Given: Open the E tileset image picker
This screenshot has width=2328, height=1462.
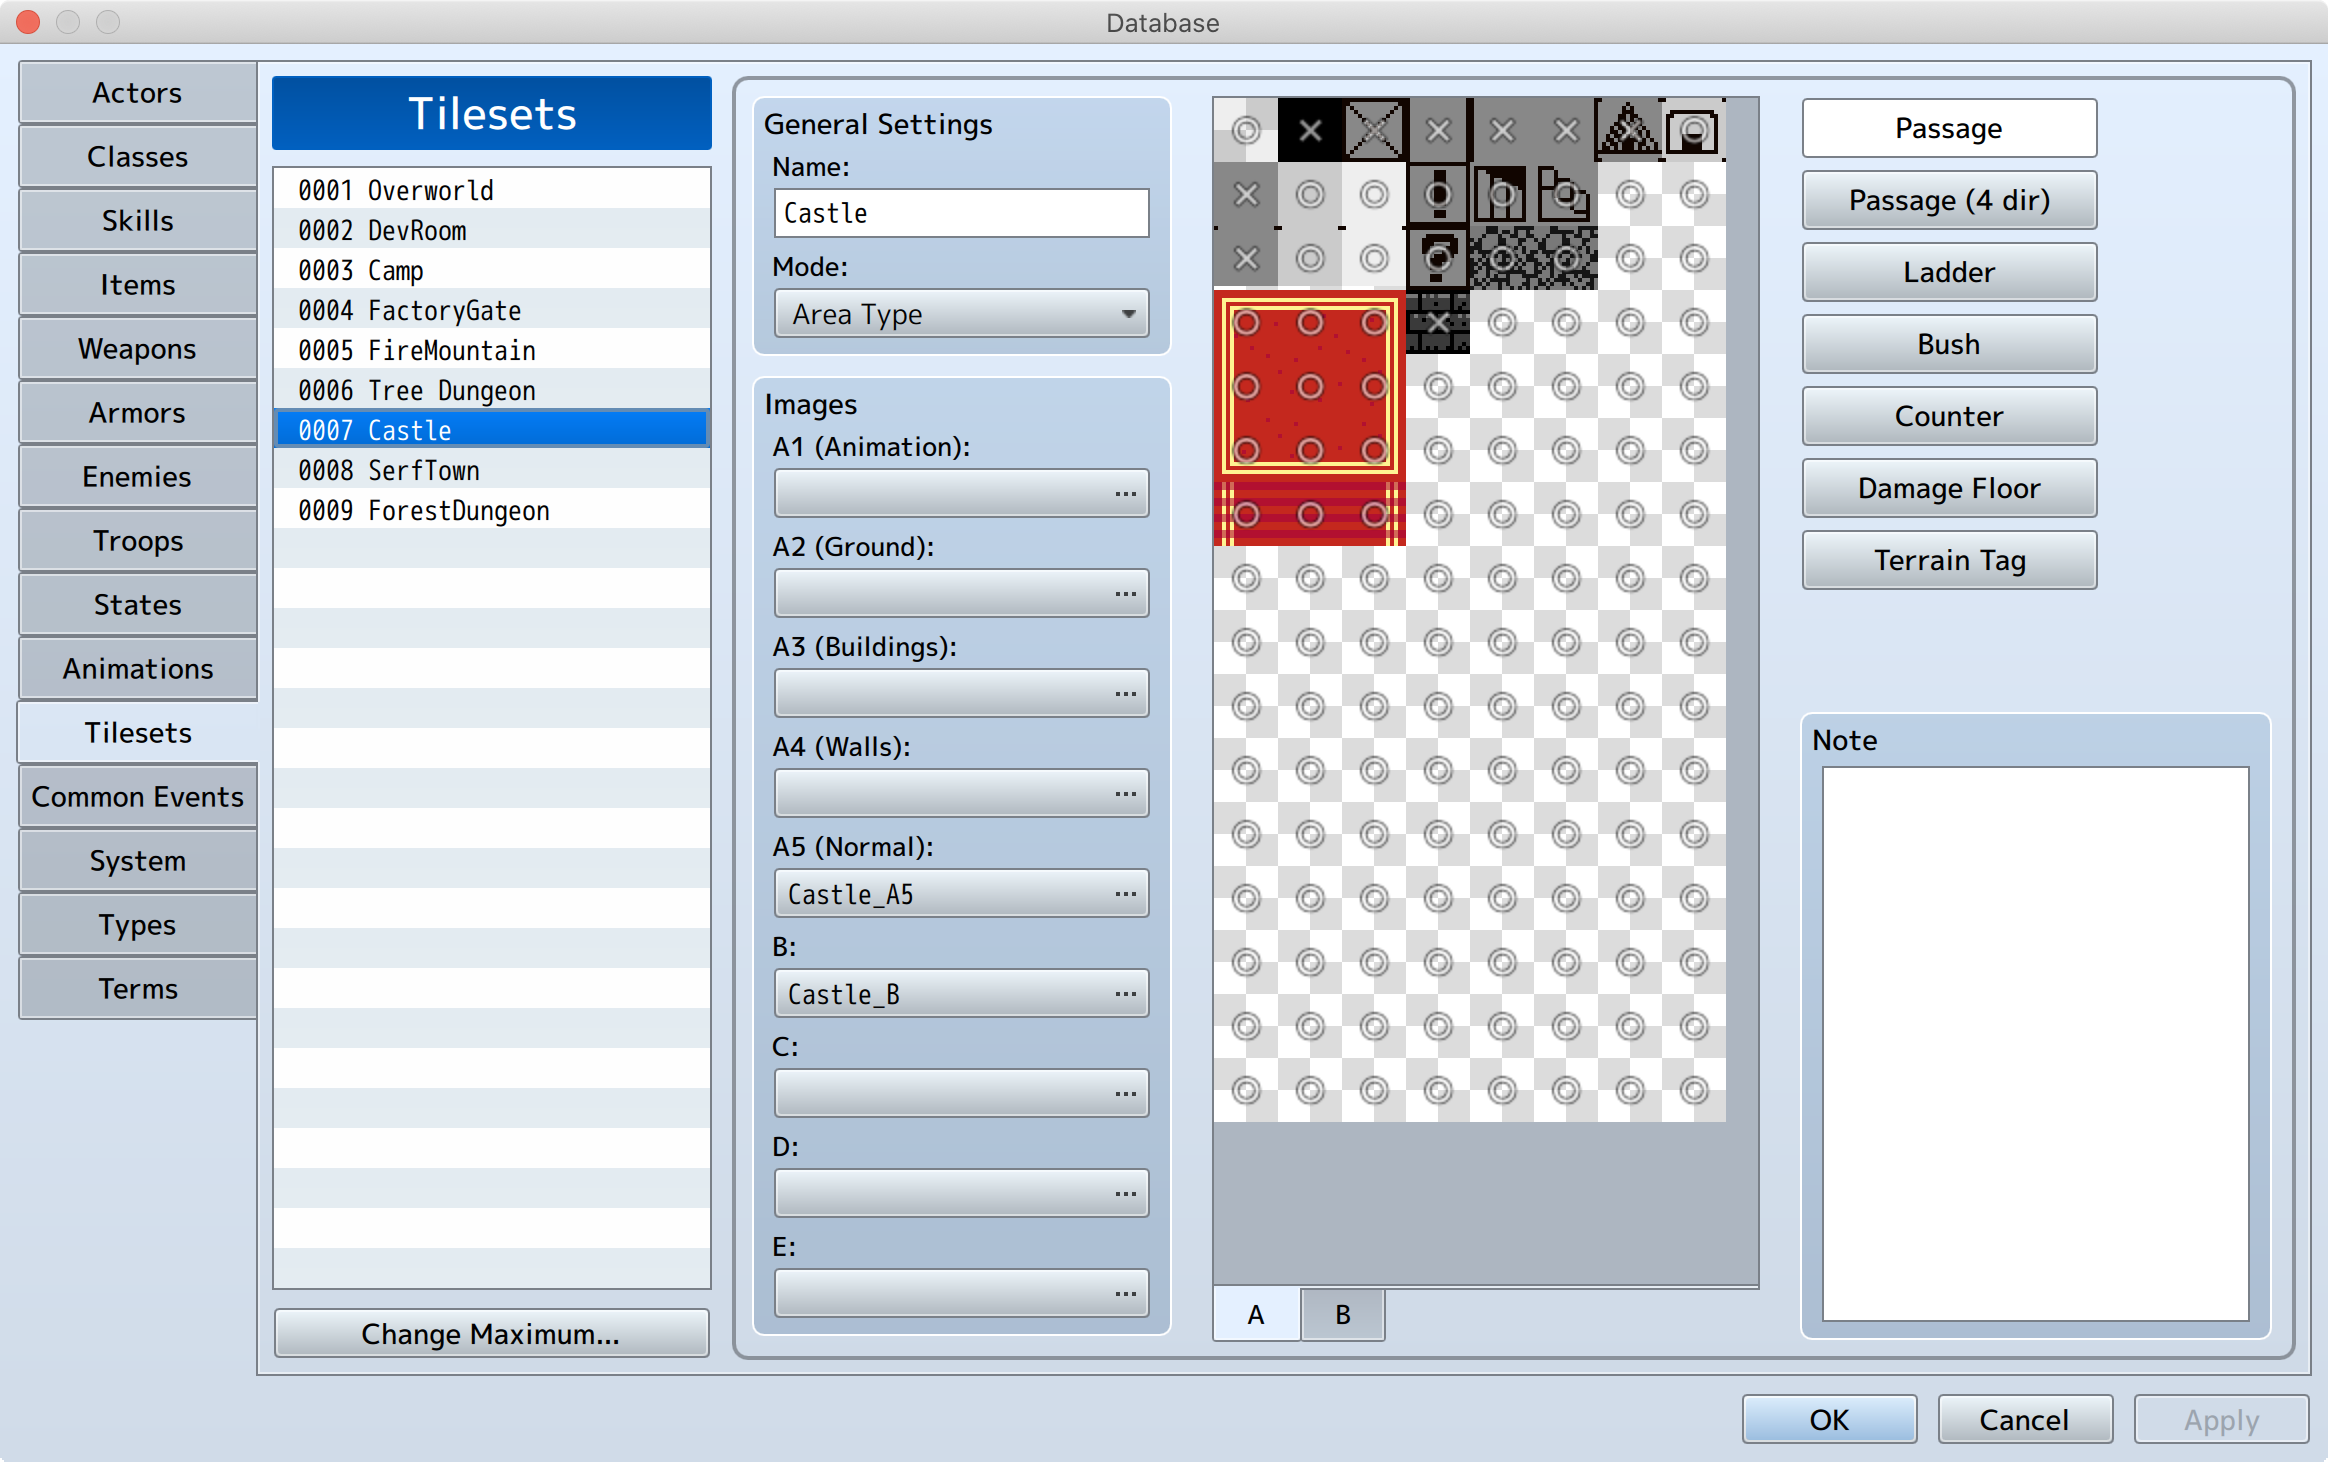Looking at the screenshot, I should click(1125, 1292).
